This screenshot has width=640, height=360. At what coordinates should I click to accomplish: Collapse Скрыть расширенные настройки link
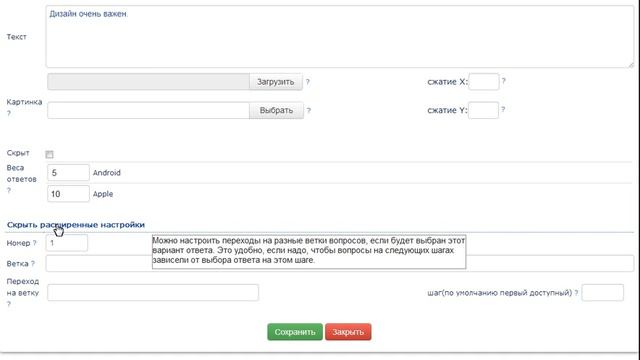point(76,225)
